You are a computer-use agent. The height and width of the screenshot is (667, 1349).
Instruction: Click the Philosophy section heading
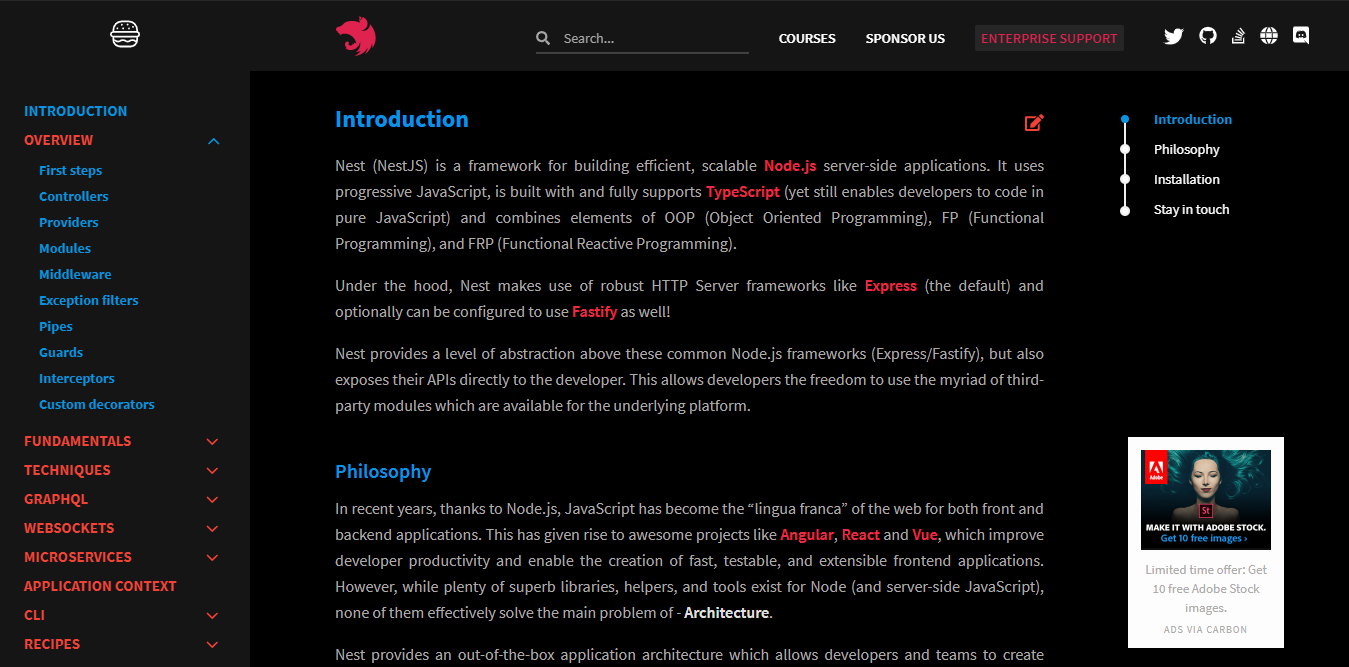[383, 472]
